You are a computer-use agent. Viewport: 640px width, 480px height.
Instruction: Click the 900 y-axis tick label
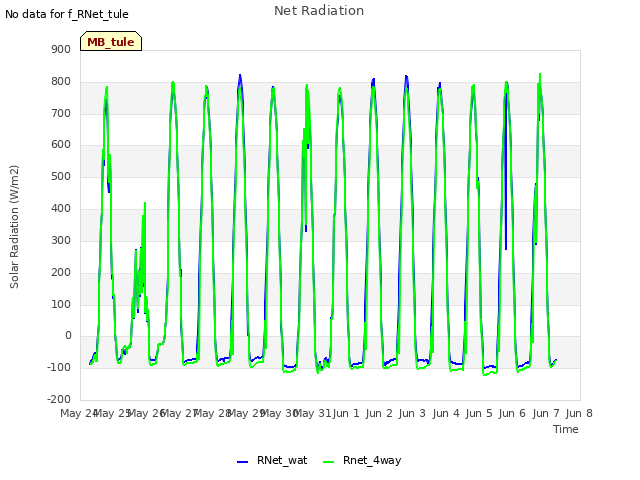pos(61,49)
